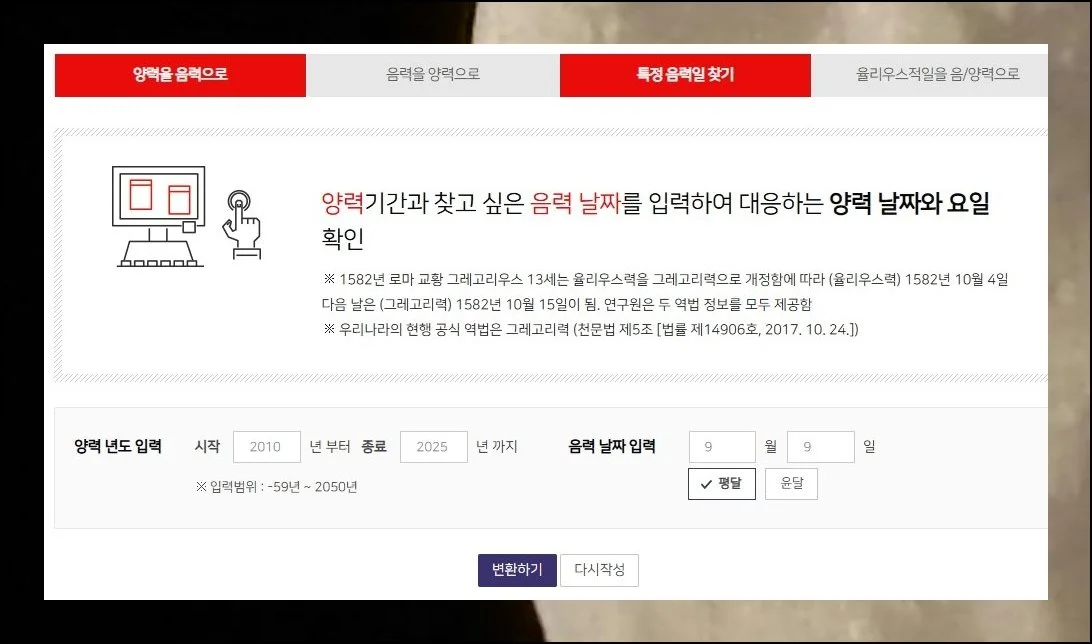Select the 윤달 (leap month) option

(x=791, y=483)
